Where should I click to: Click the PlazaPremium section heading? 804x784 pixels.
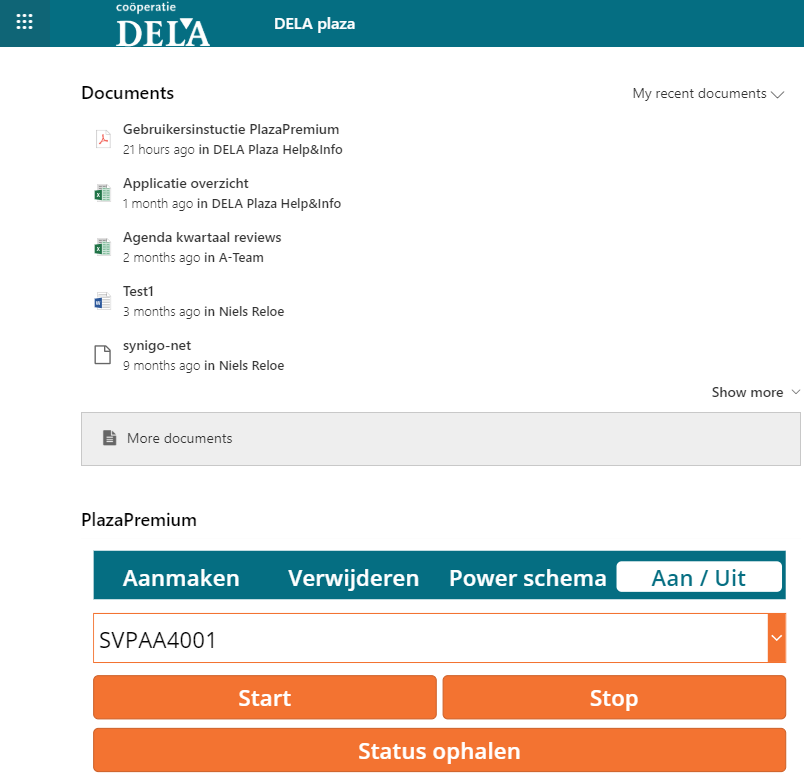click(139, 520)
